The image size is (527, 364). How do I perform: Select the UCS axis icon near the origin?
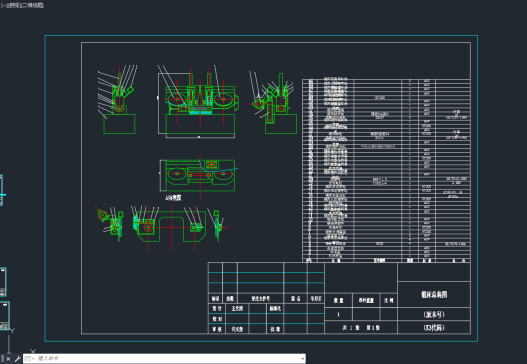point(9,340)
